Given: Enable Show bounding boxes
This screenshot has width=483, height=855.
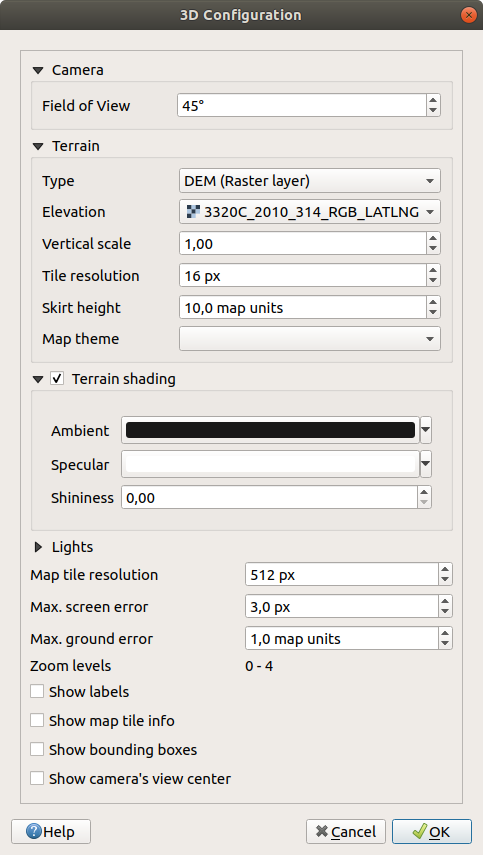Looking at the screenshot, I should coord(37,749).
